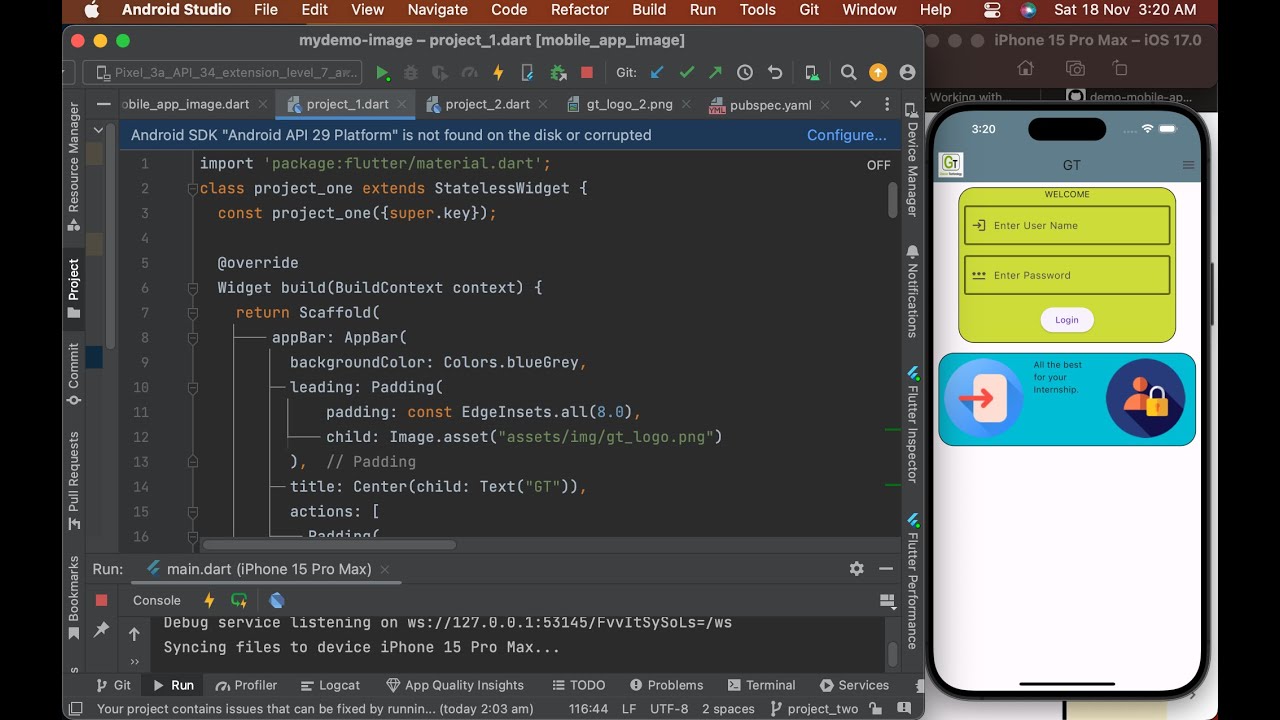The width and height of the screenshot is (1280, 720).
Task: Toggle the Bookmarks tool window
Action: click(73, 598)
